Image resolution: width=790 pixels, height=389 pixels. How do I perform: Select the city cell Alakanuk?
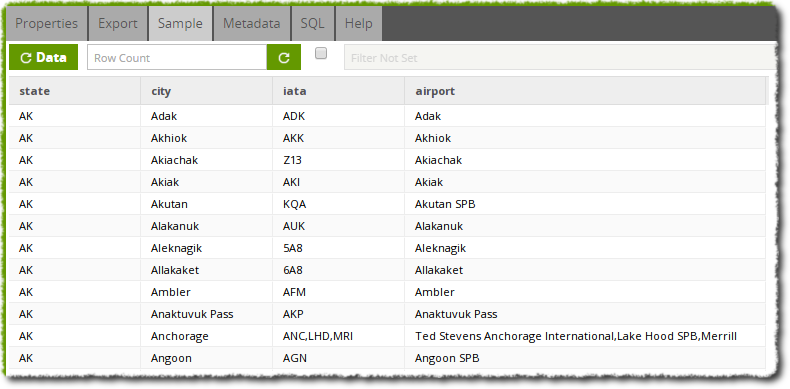(x=207, y=226)
